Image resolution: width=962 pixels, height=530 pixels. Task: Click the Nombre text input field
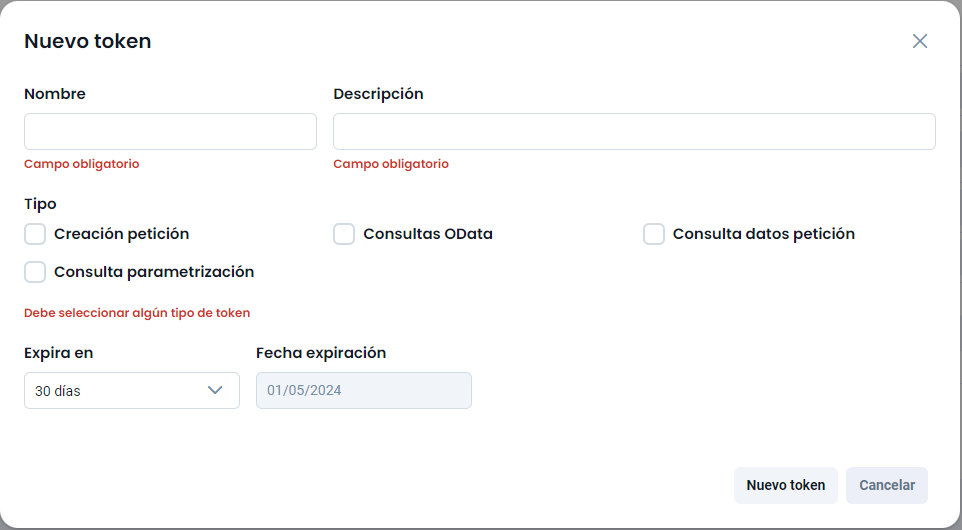point(170,131)
